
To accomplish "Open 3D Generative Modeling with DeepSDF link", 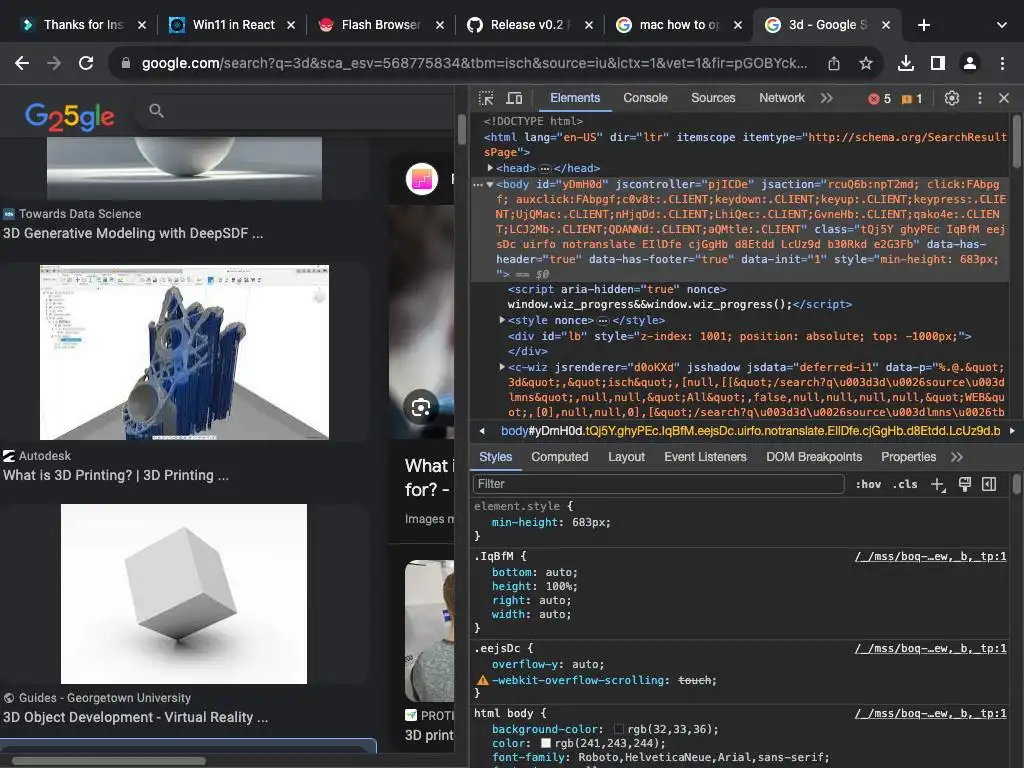I will coord(133,233).
